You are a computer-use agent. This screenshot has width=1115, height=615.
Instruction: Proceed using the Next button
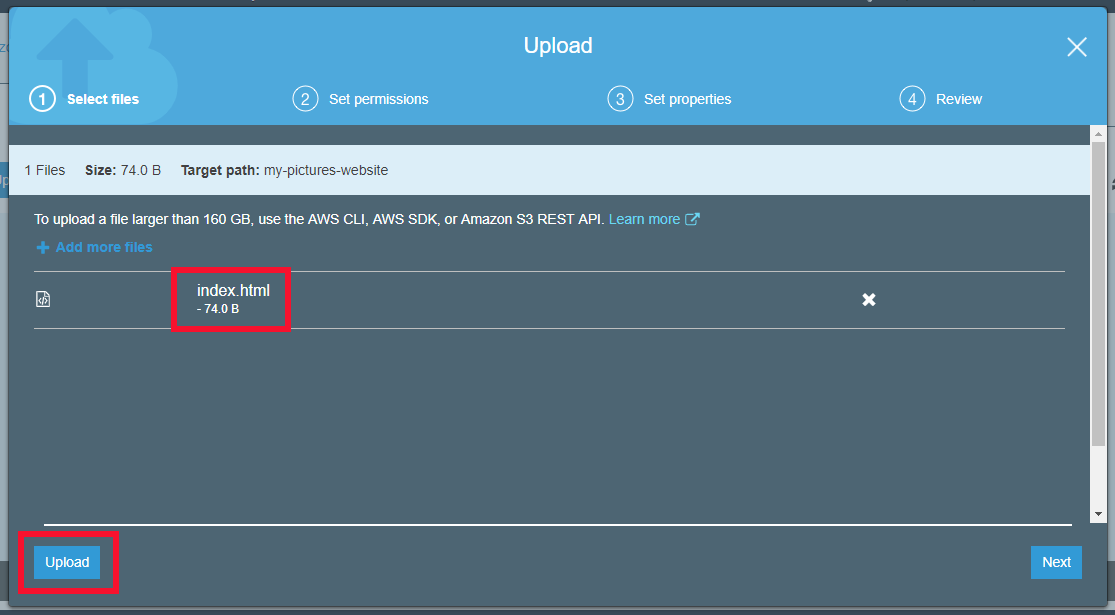coord(1055,562)
